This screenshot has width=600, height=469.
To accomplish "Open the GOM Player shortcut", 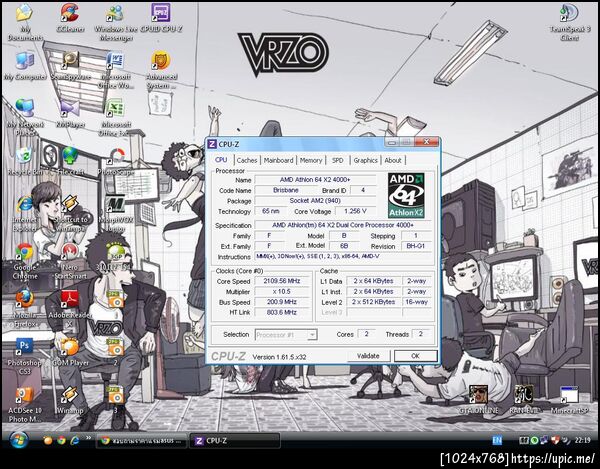I will [x=70, y=352].
